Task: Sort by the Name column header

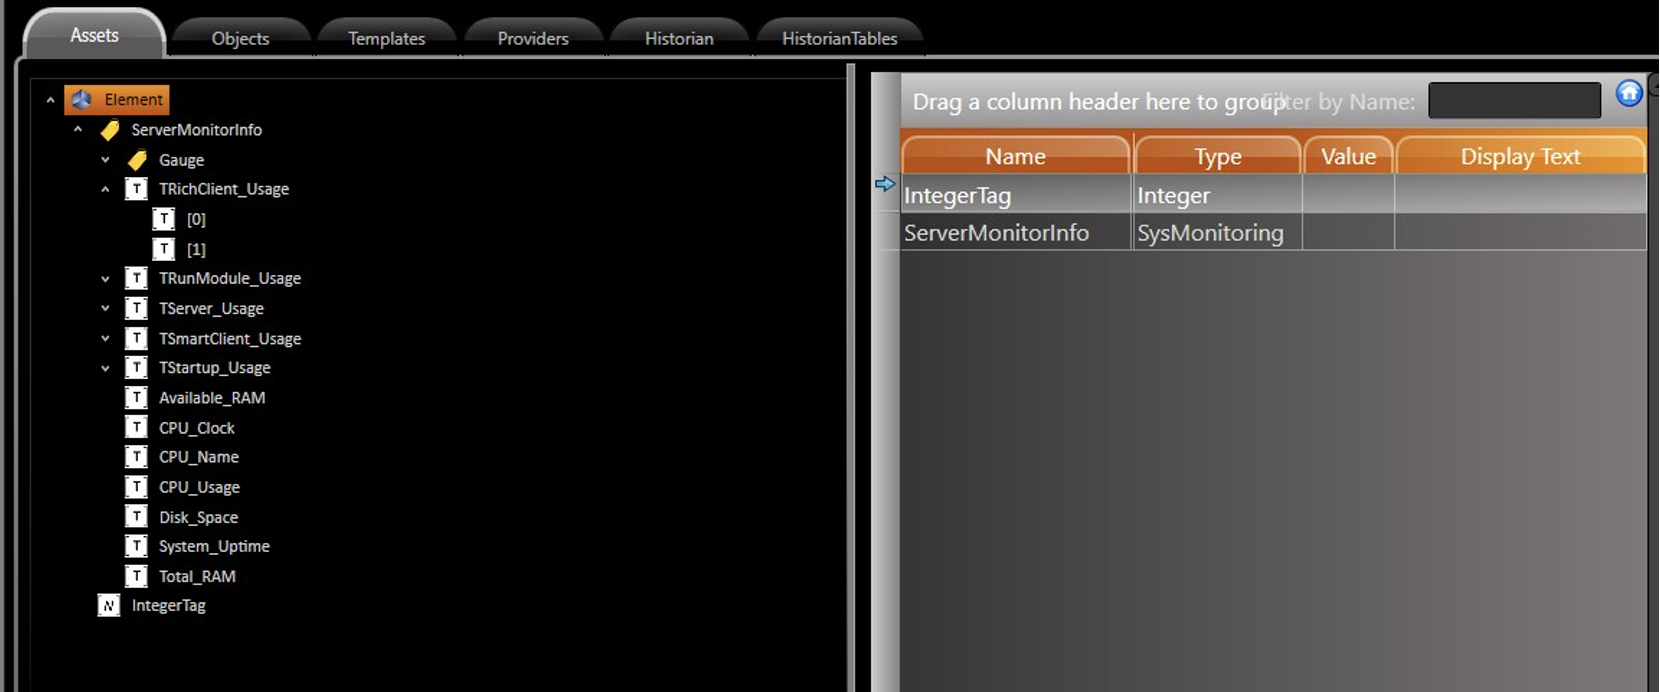Action: coord(1015,157)
